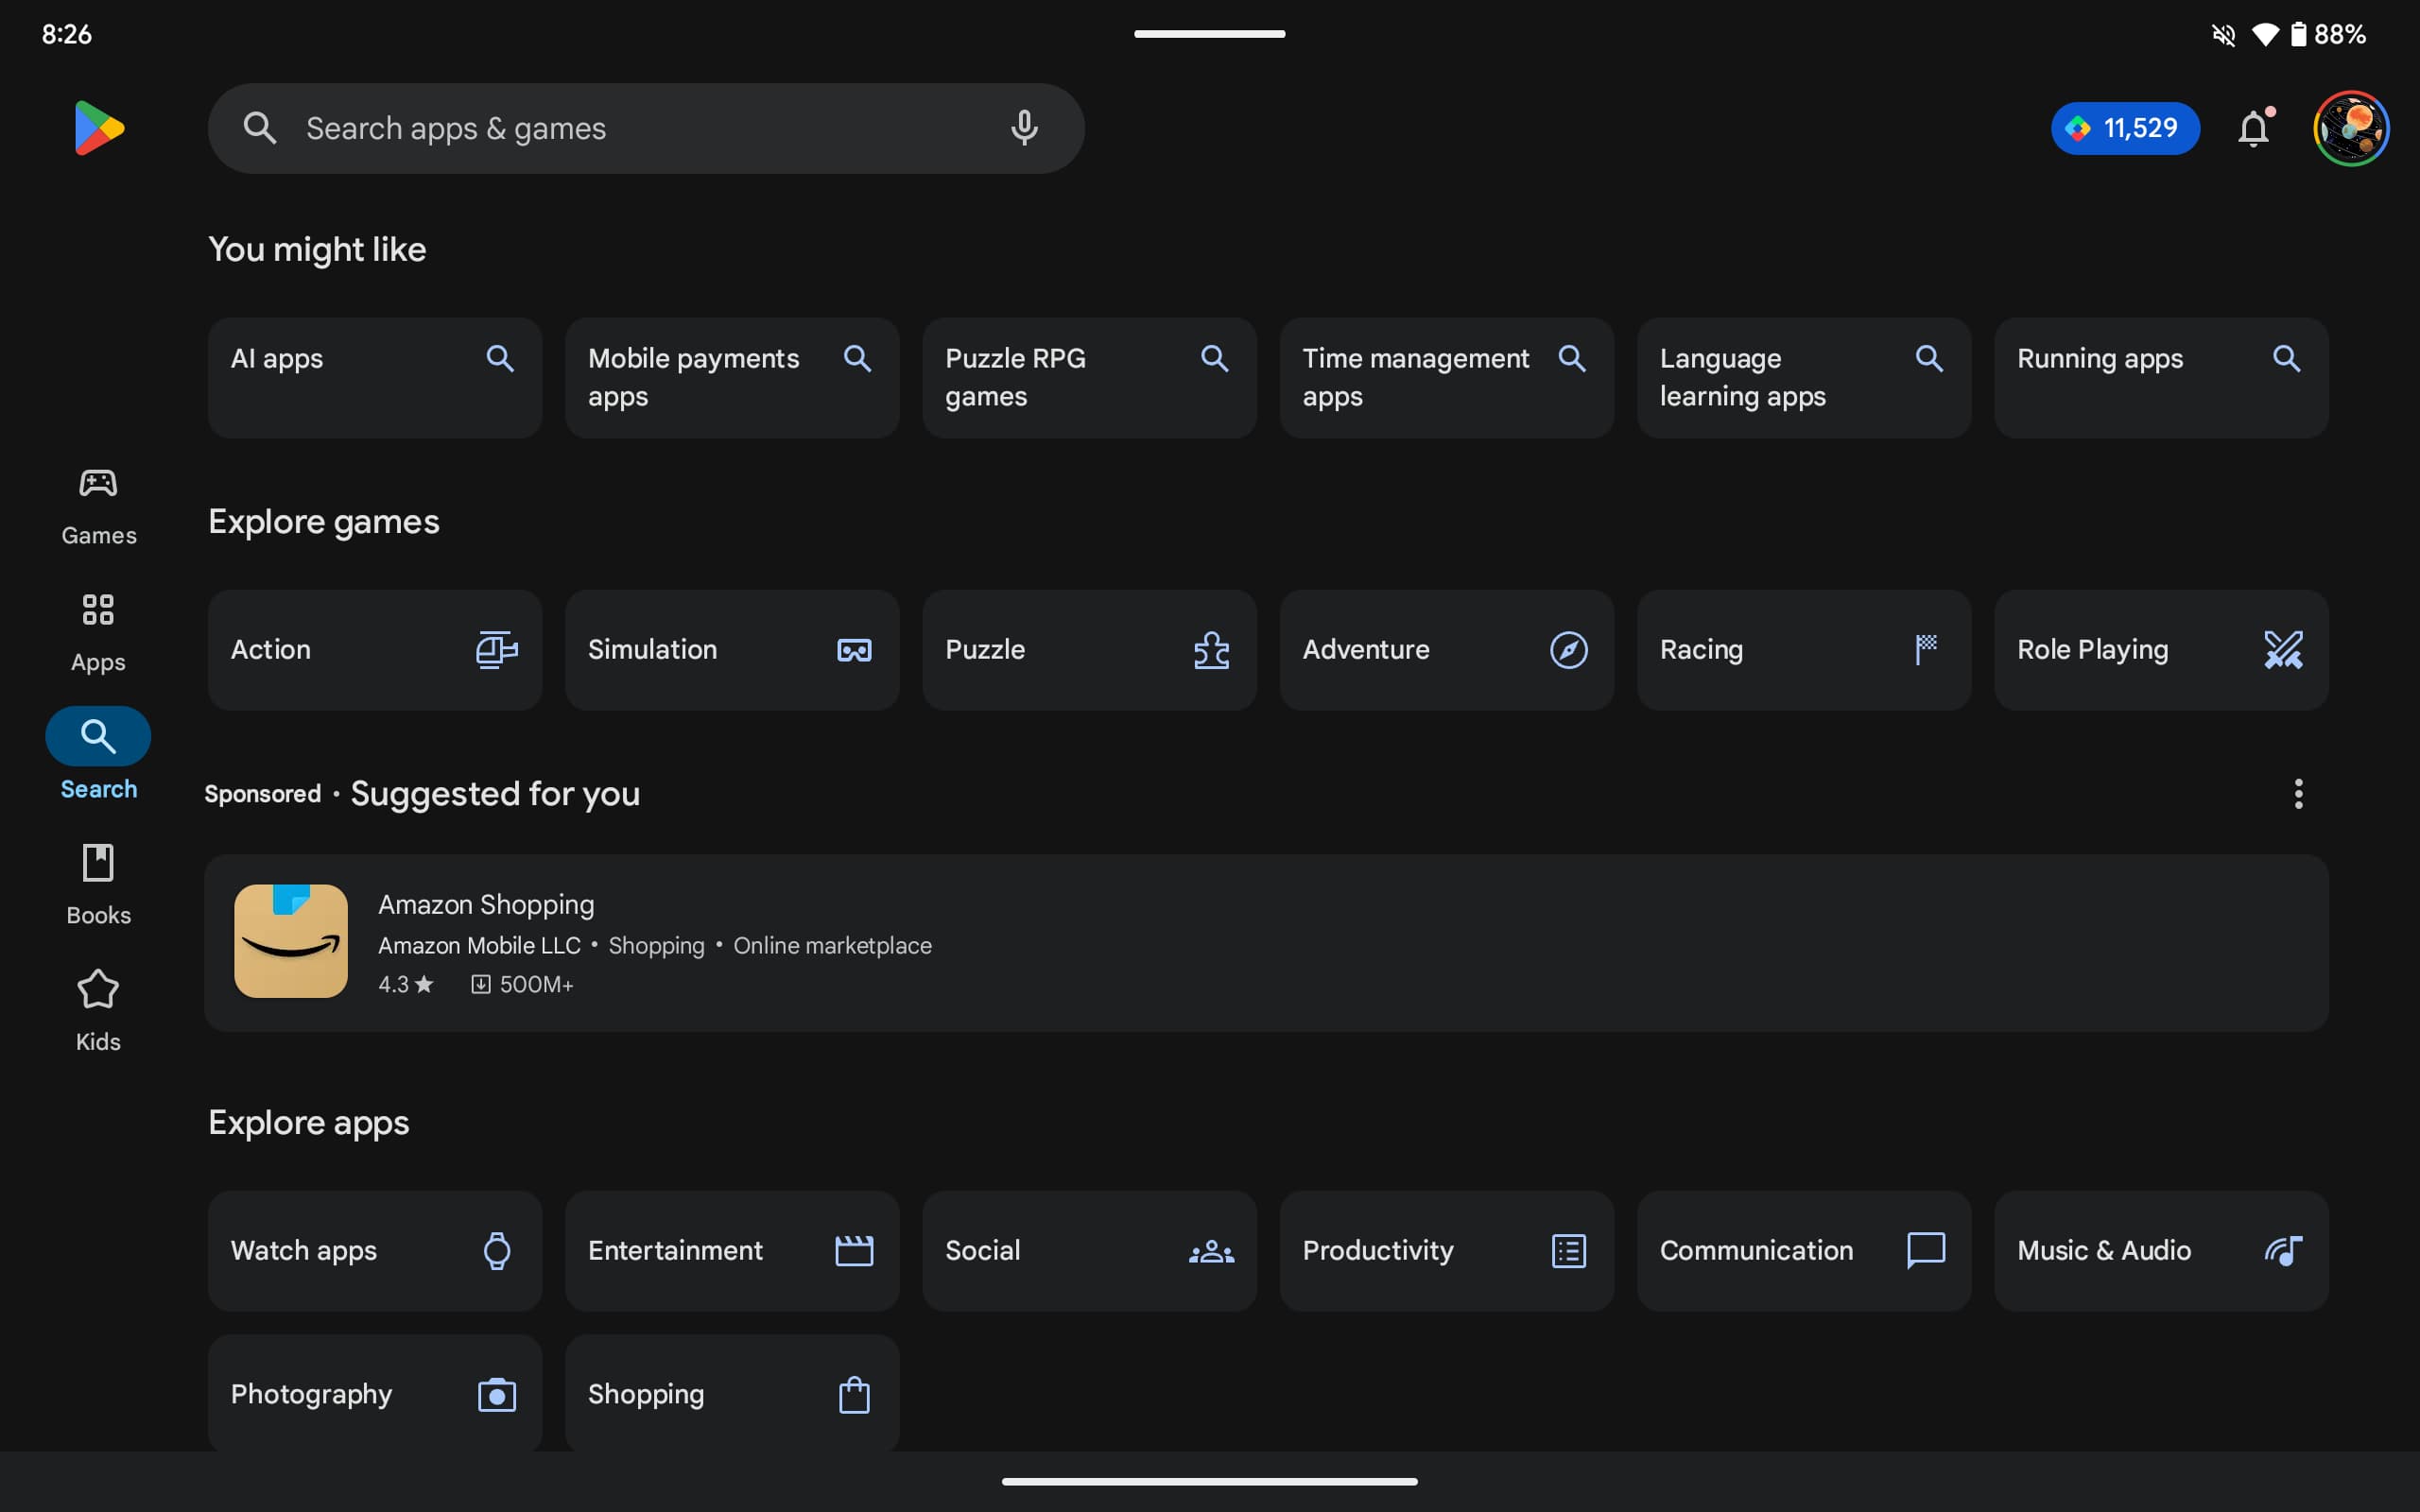The width and height of the screenshot is (2420, 1512).
Task: Tap the Search magnifier sidebar icon
Action: tap(97, 737)
